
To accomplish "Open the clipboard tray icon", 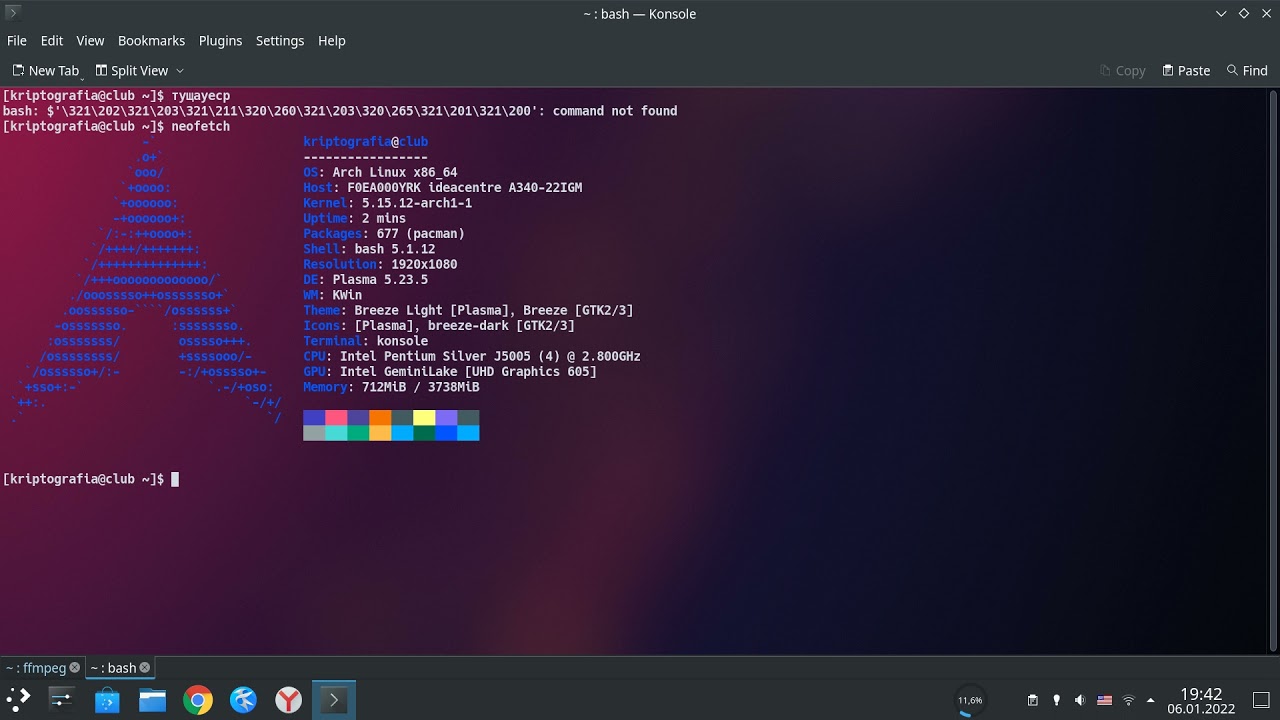I will (x=1033, y=700).
